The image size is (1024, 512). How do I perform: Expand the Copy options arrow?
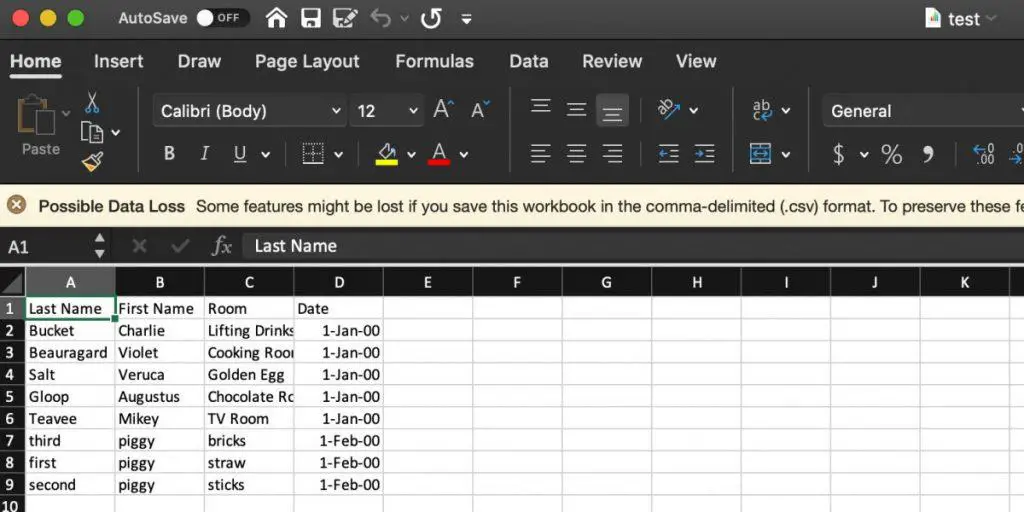[x=116, y=133]
